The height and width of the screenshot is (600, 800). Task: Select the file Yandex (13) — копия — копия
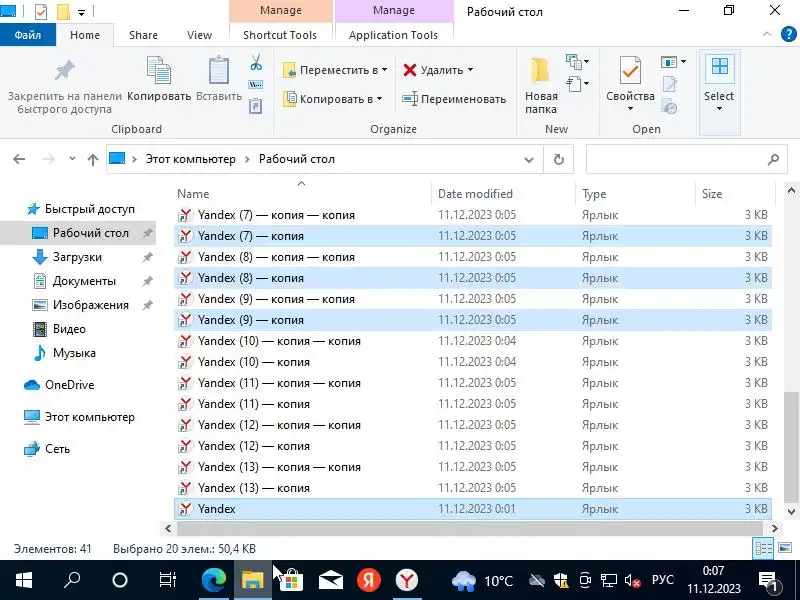(472, 467)
